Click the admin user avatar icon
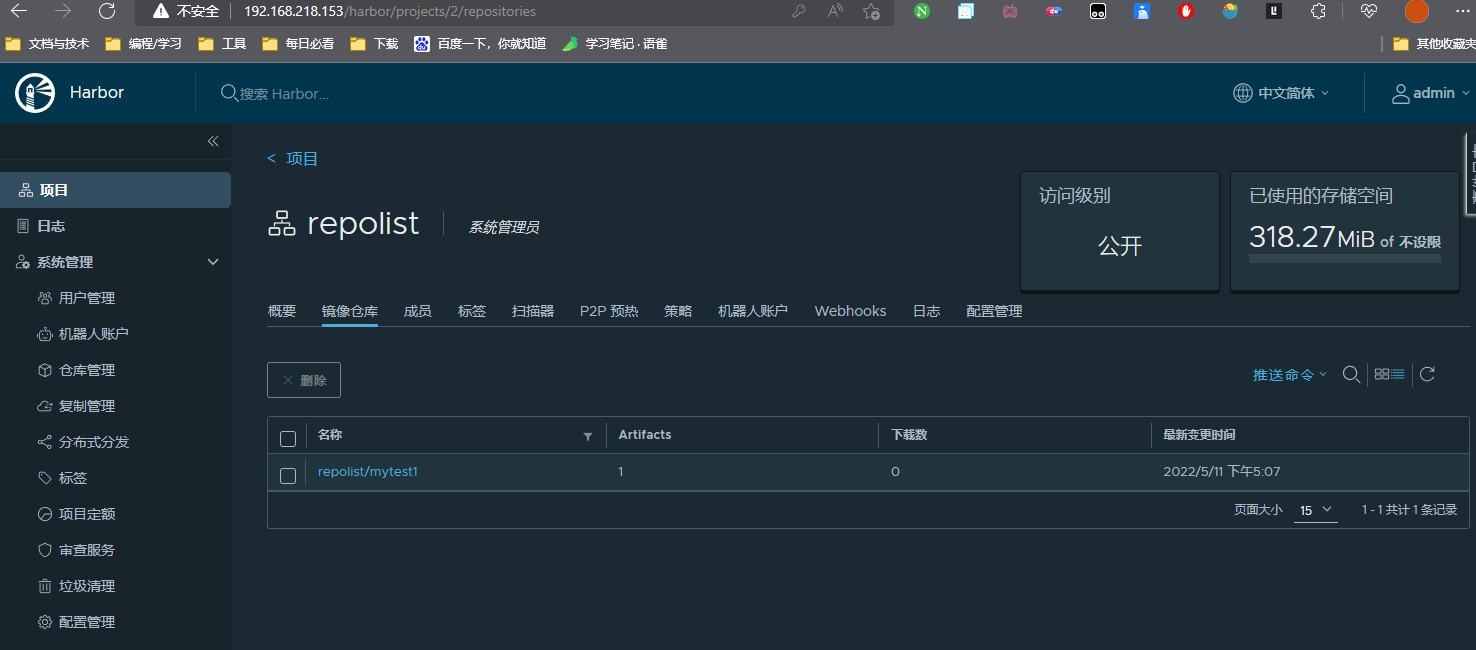Viewport: 1476px width, 650px height. point(1401,93)
